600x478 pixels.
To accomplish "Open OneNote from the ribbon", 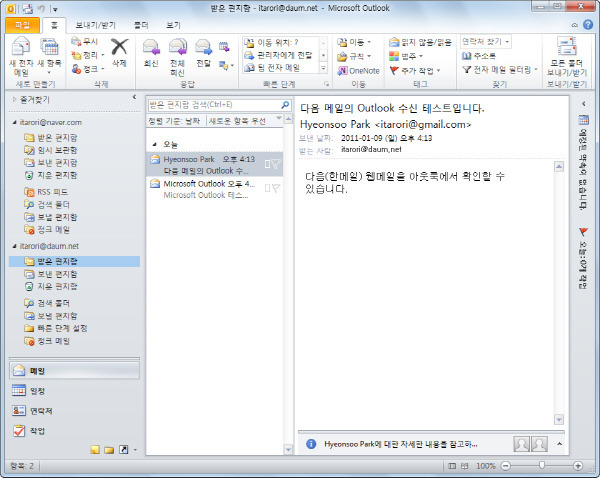I will (x=359, y=71).
